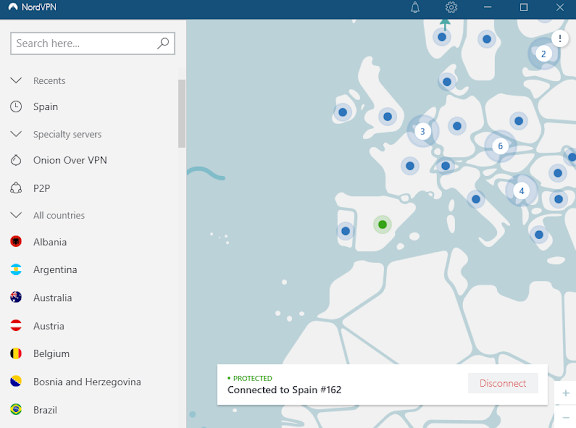Click the search magnifier icon
This screenshot has width=576, height=428.
pyautogui.click(x=163, y=43)
